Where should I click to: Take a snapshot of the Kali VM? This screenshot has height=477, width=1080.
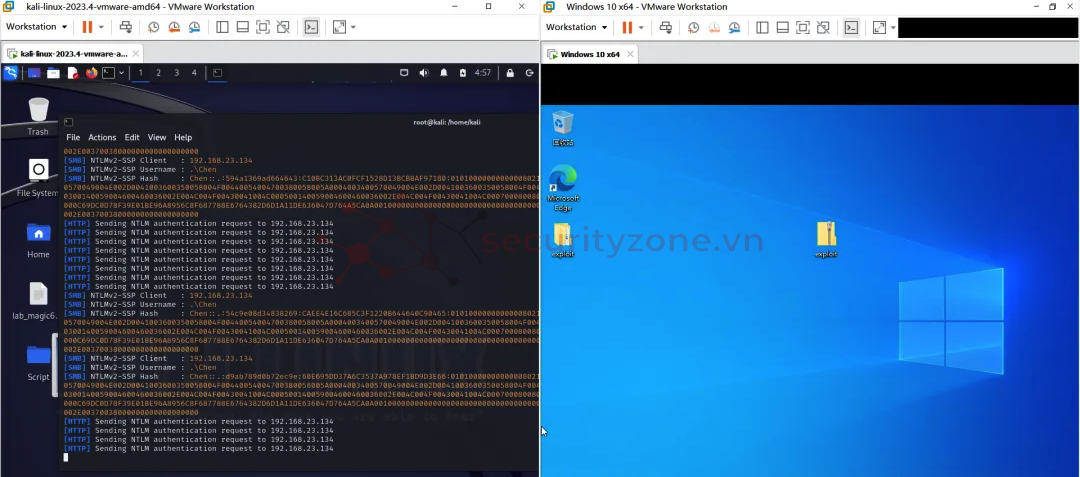[153, 28]
